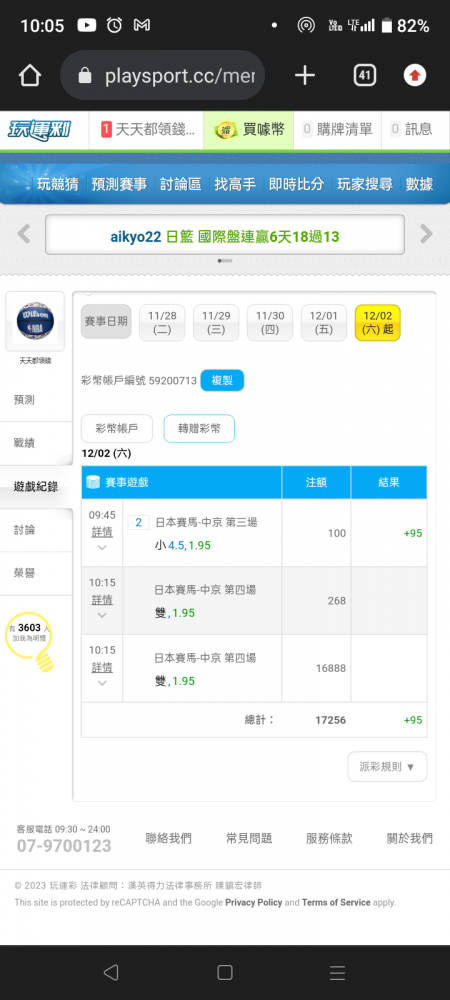Open the 派彩規則 dropdown
The width and height of the screenshot is (450, 1000).
[x=388, y=767]
